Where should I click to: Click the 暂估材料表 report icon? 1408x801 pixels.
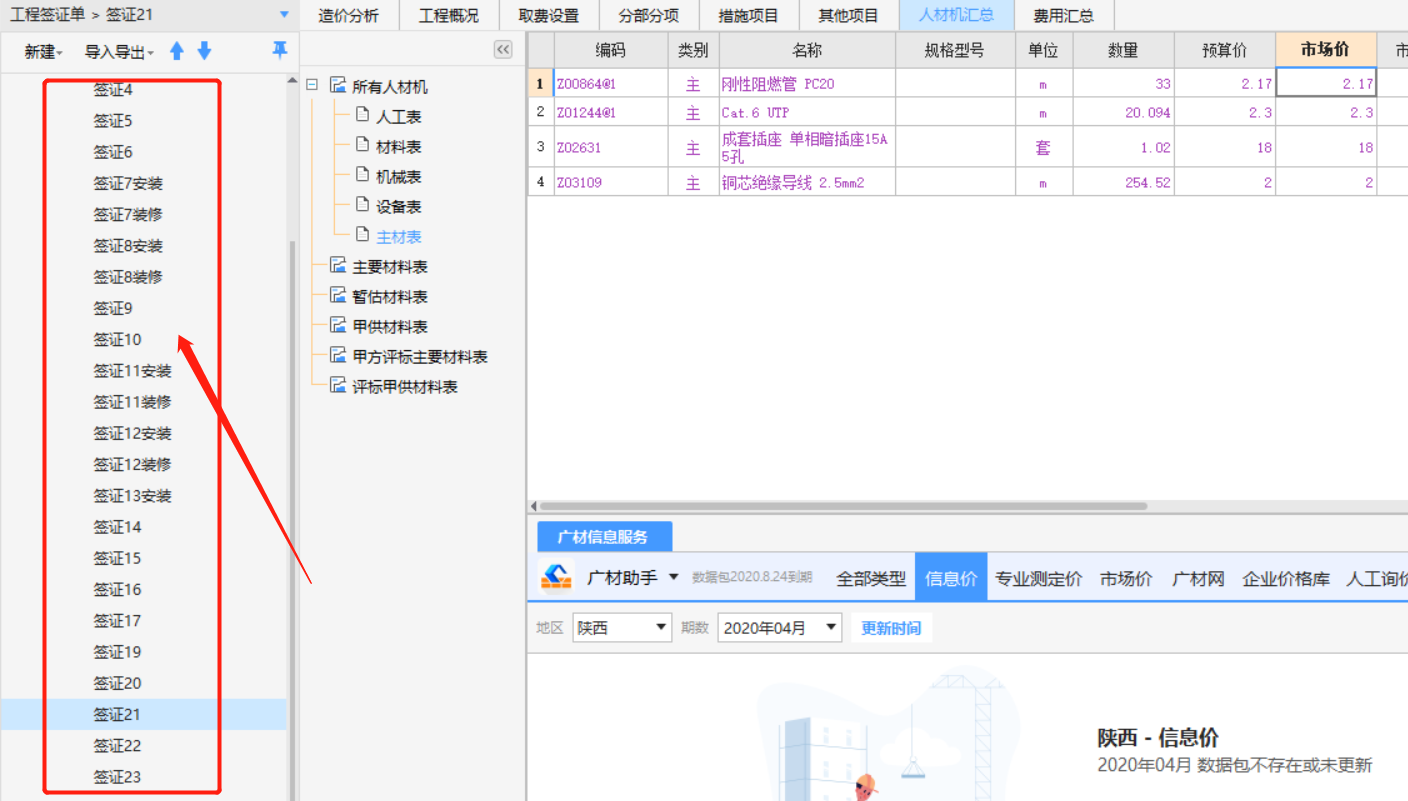(338, 296)
